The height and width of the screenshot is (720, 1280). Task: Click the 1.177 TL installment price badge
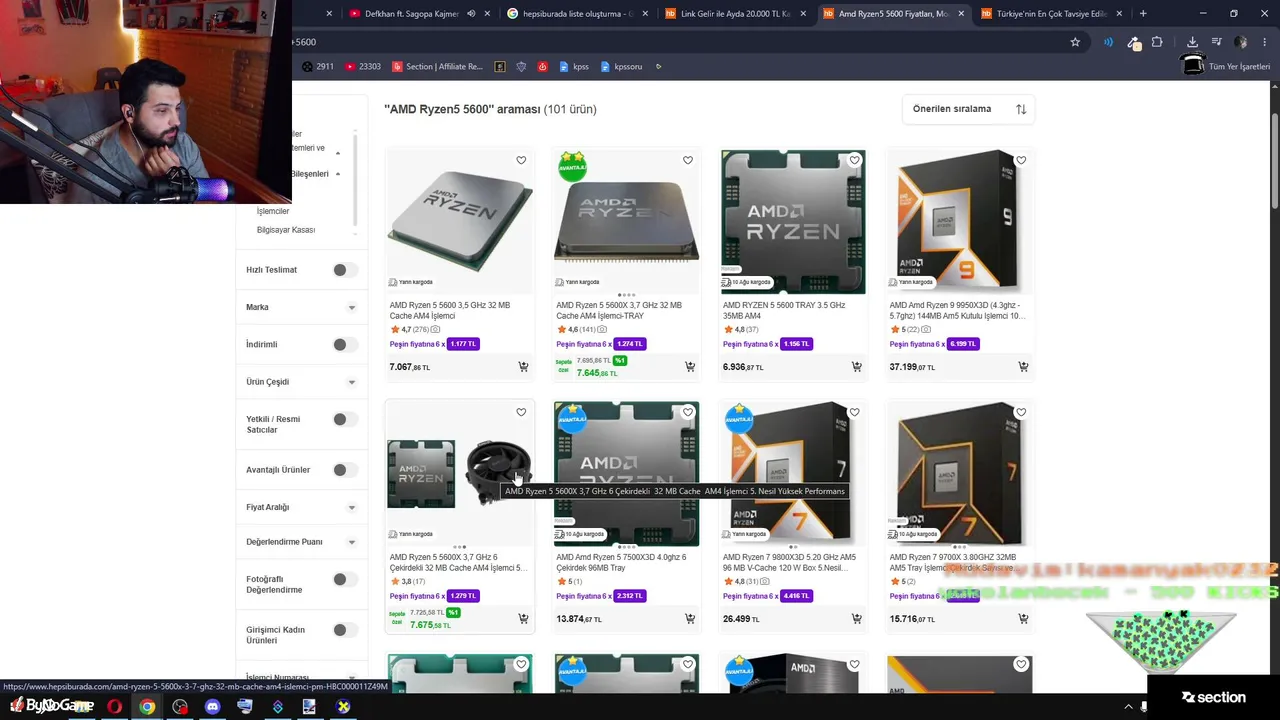coord(463,344)
